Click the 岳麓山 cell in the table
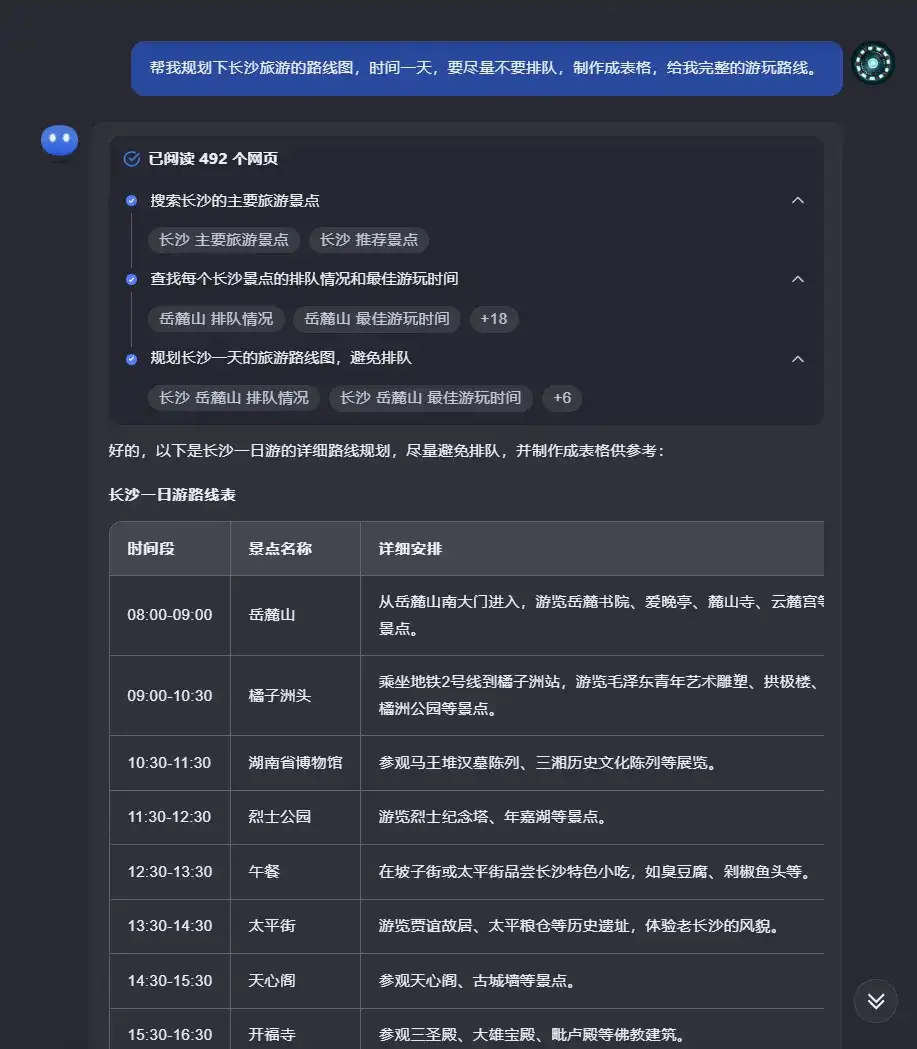The image size is (917, 1049). click(x=295, y=615)
